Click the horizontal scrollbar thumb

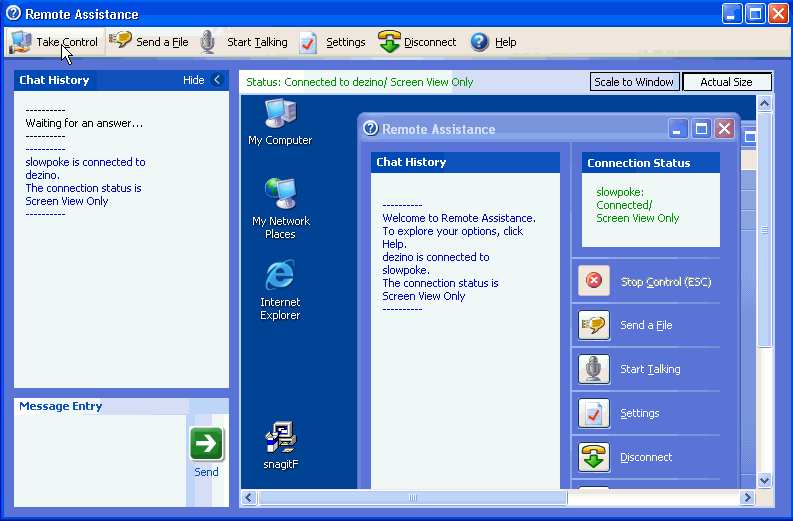pyautogui.click(x=413, y=497)
